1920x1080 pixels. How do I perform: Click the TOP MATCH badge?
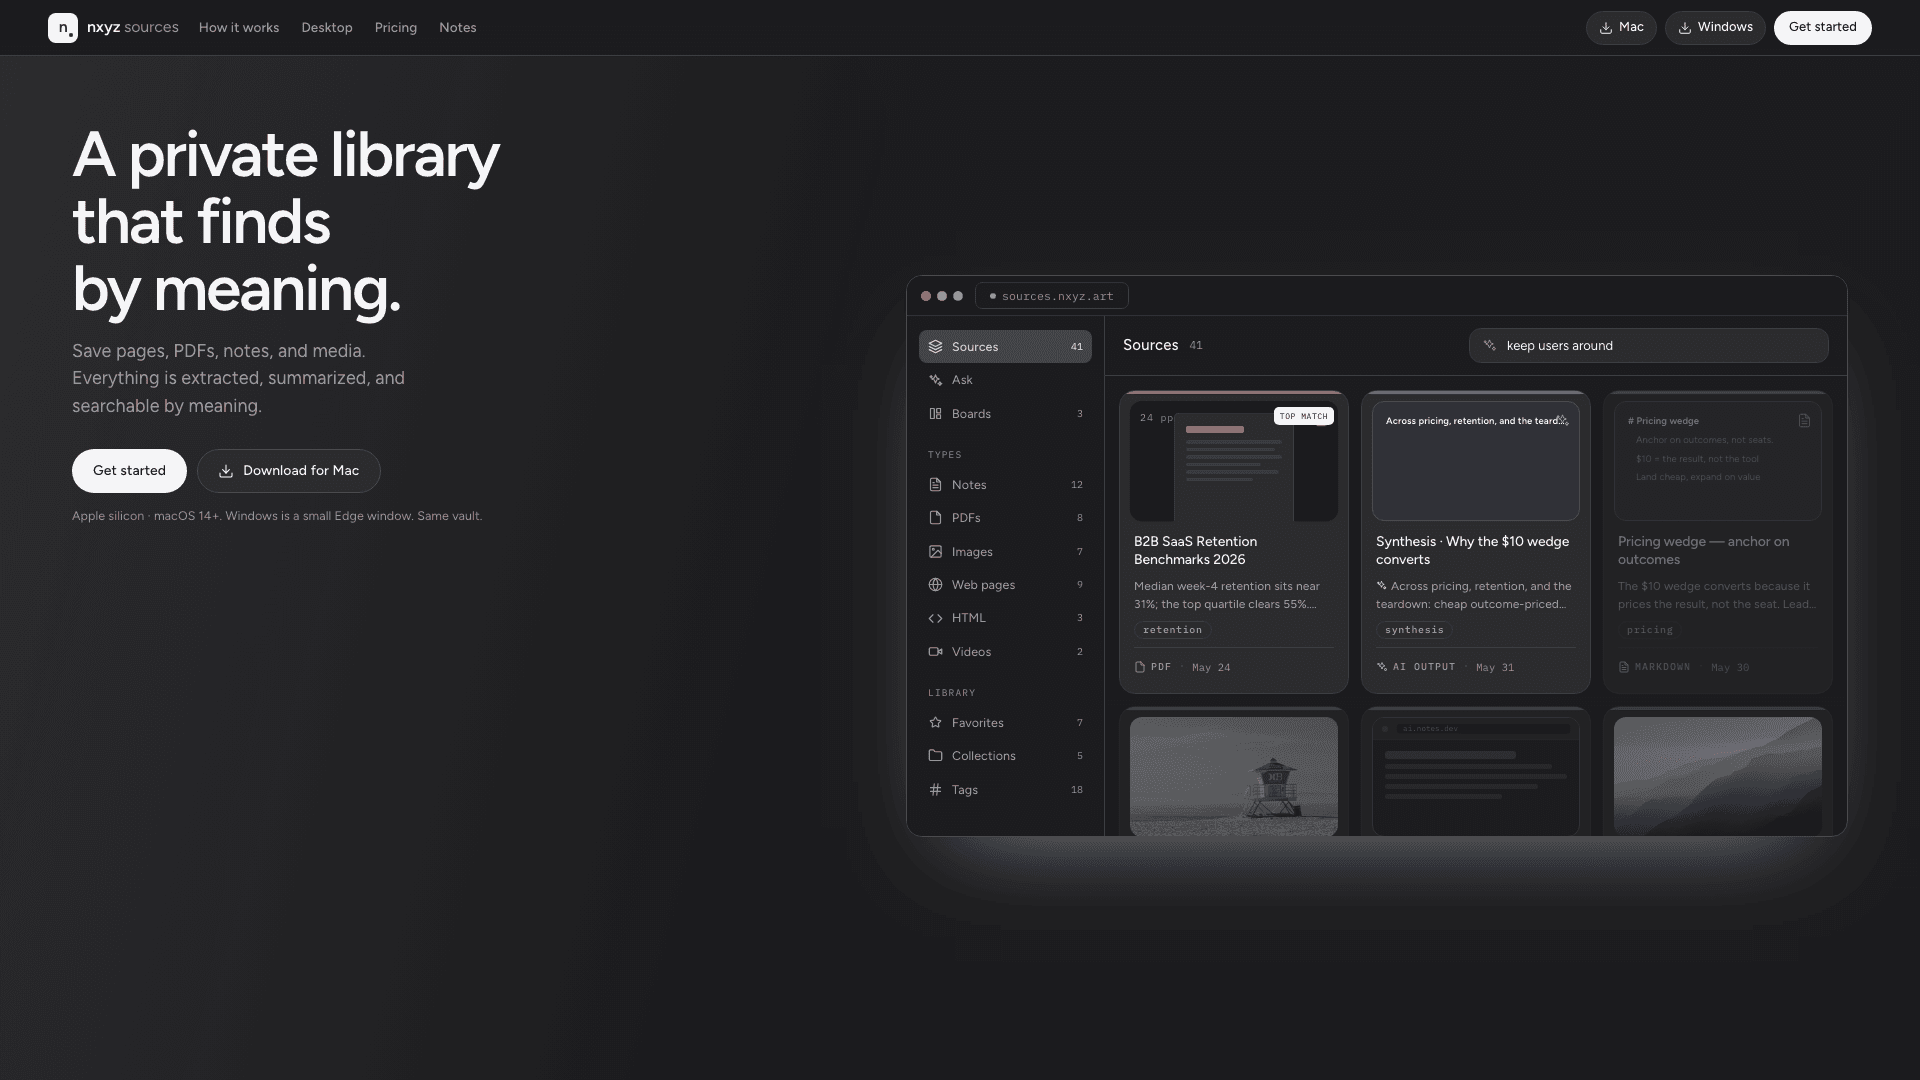tap(1303, 416)
